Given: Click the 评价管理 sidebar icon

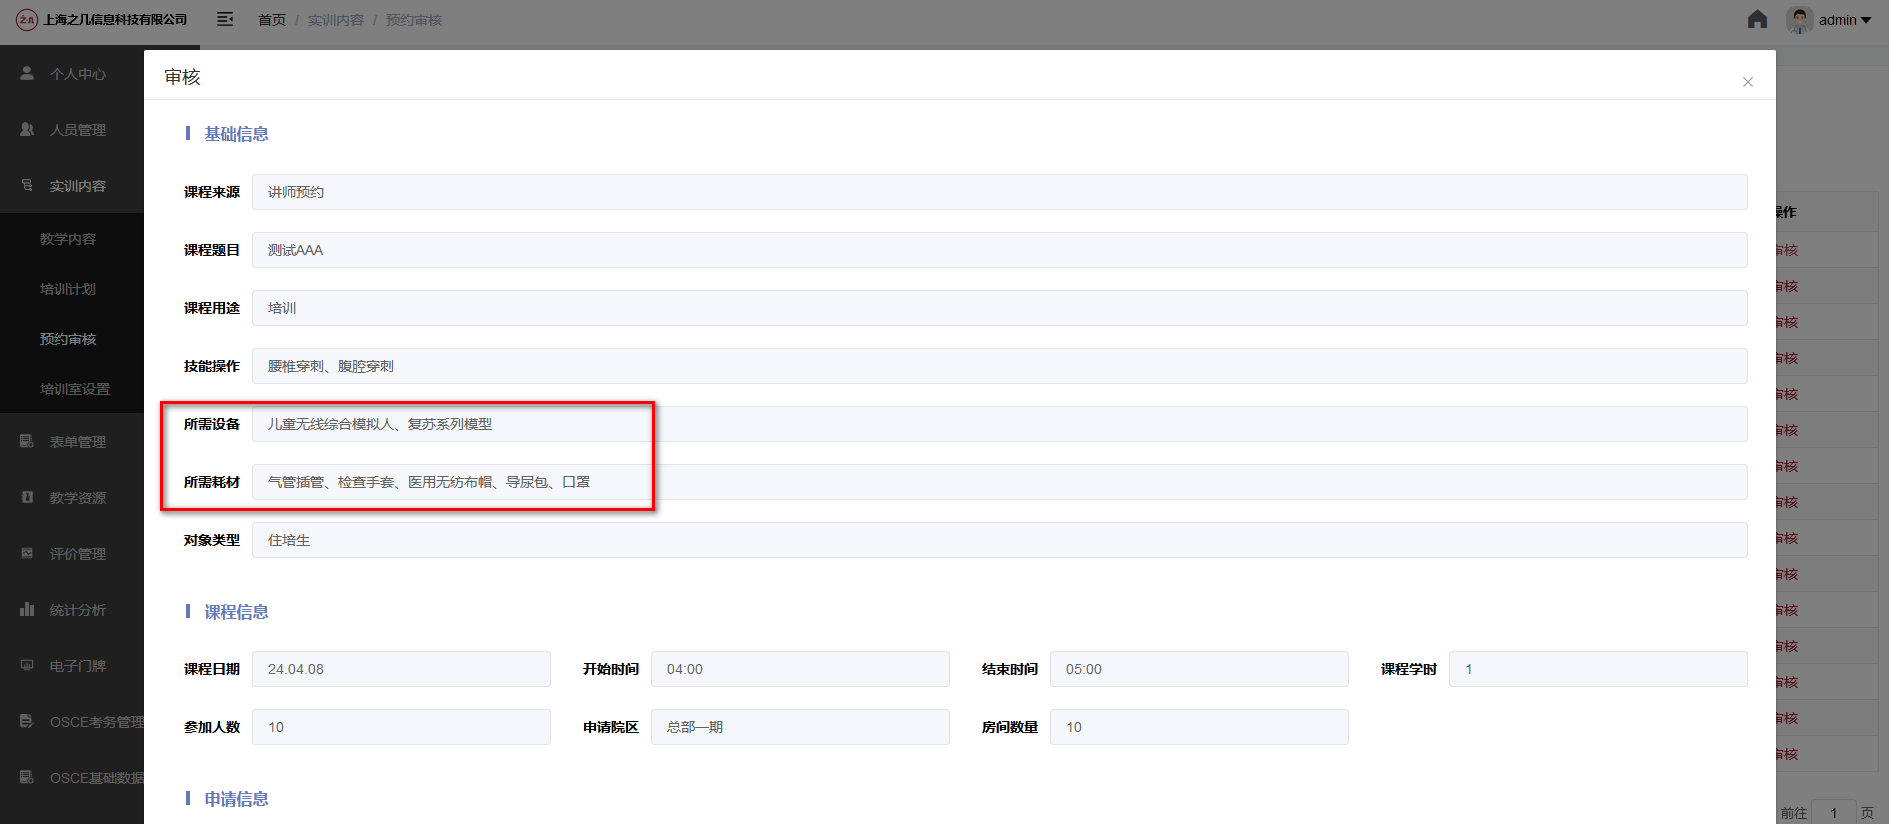Looking at the screenshot, I should click(27, 553).
